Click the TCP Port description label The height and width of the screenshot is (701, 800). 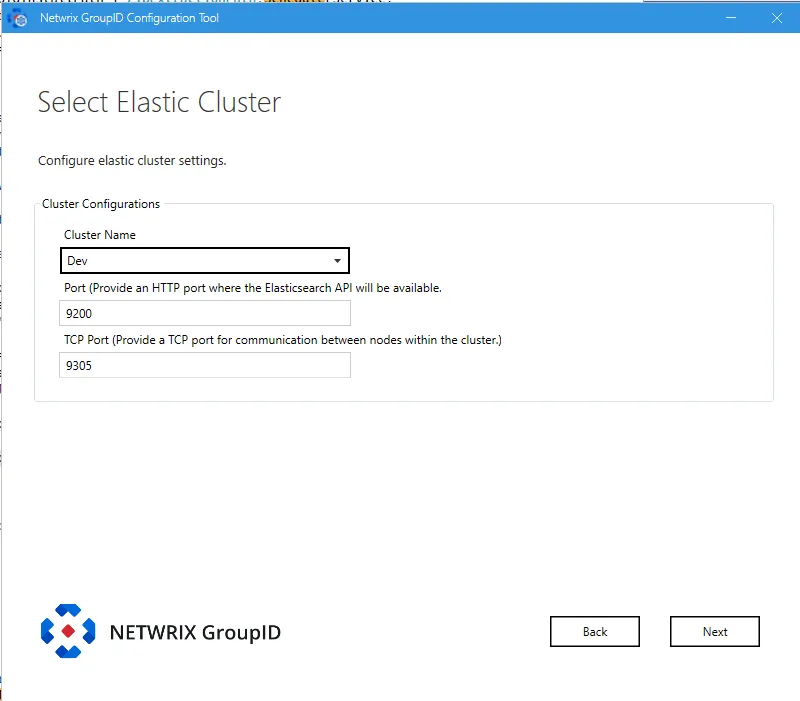pyautogui.click(x=283, y=340)
